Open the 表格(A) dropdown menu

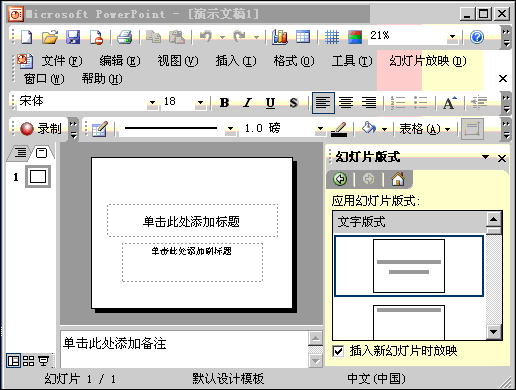tap(425, 129)
